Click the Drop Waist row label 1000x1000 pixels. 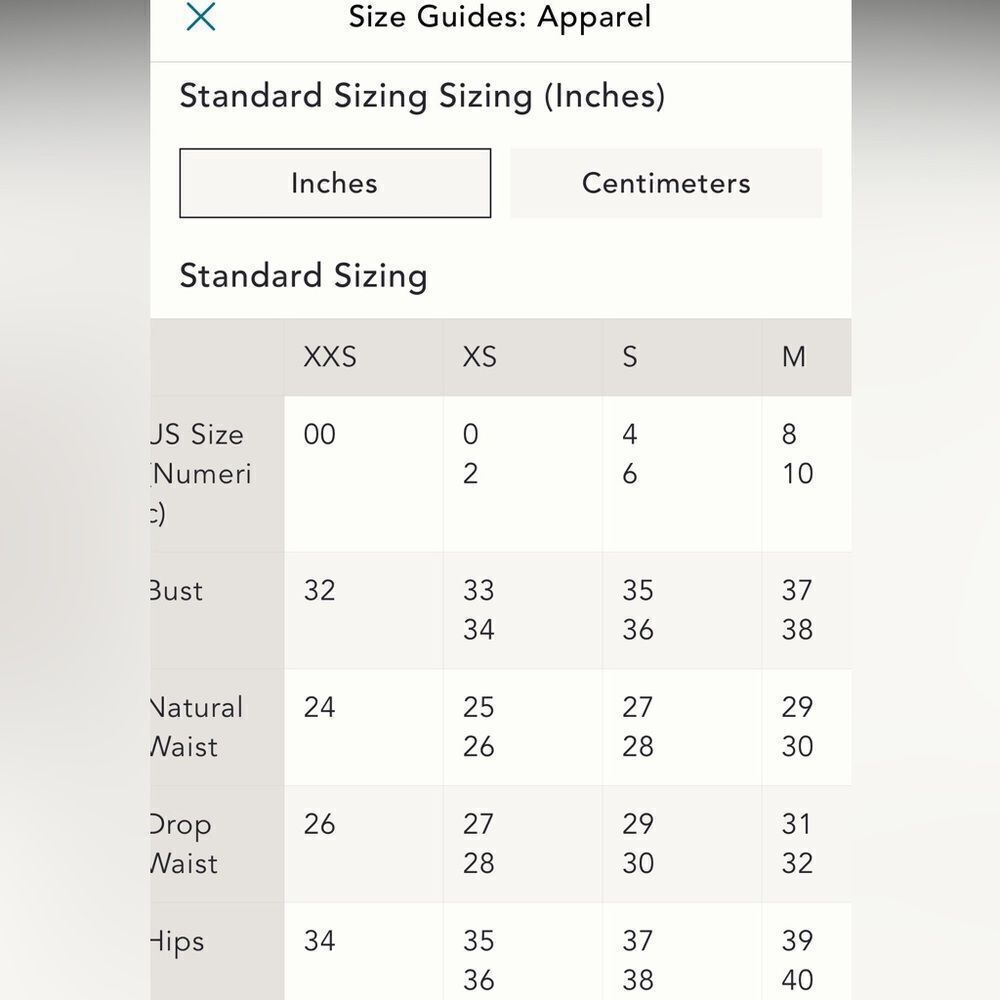click(184, 844)
